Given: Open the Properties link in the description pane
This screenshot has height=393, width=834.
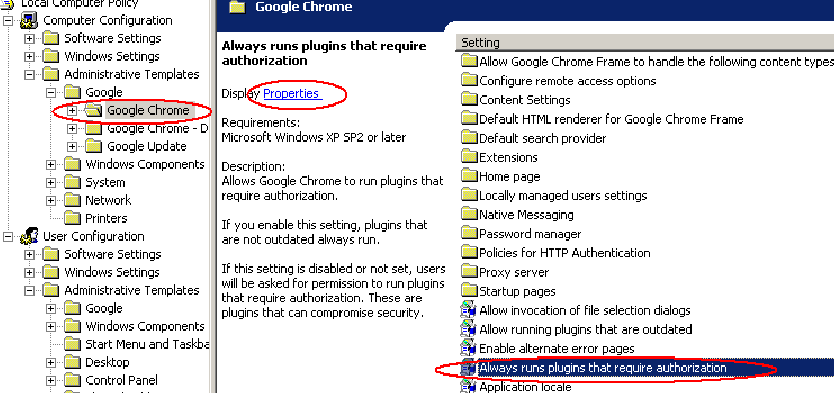Looking at the screenshot, I should click(x=290, y=94).
